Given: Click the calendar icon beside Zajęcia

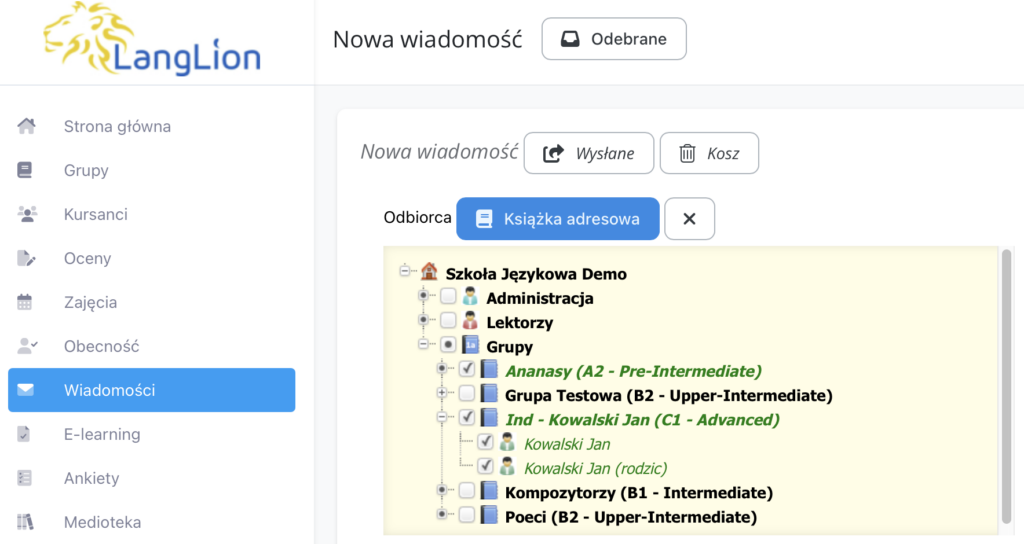Looking at the screenshot, I should (26, 302).
